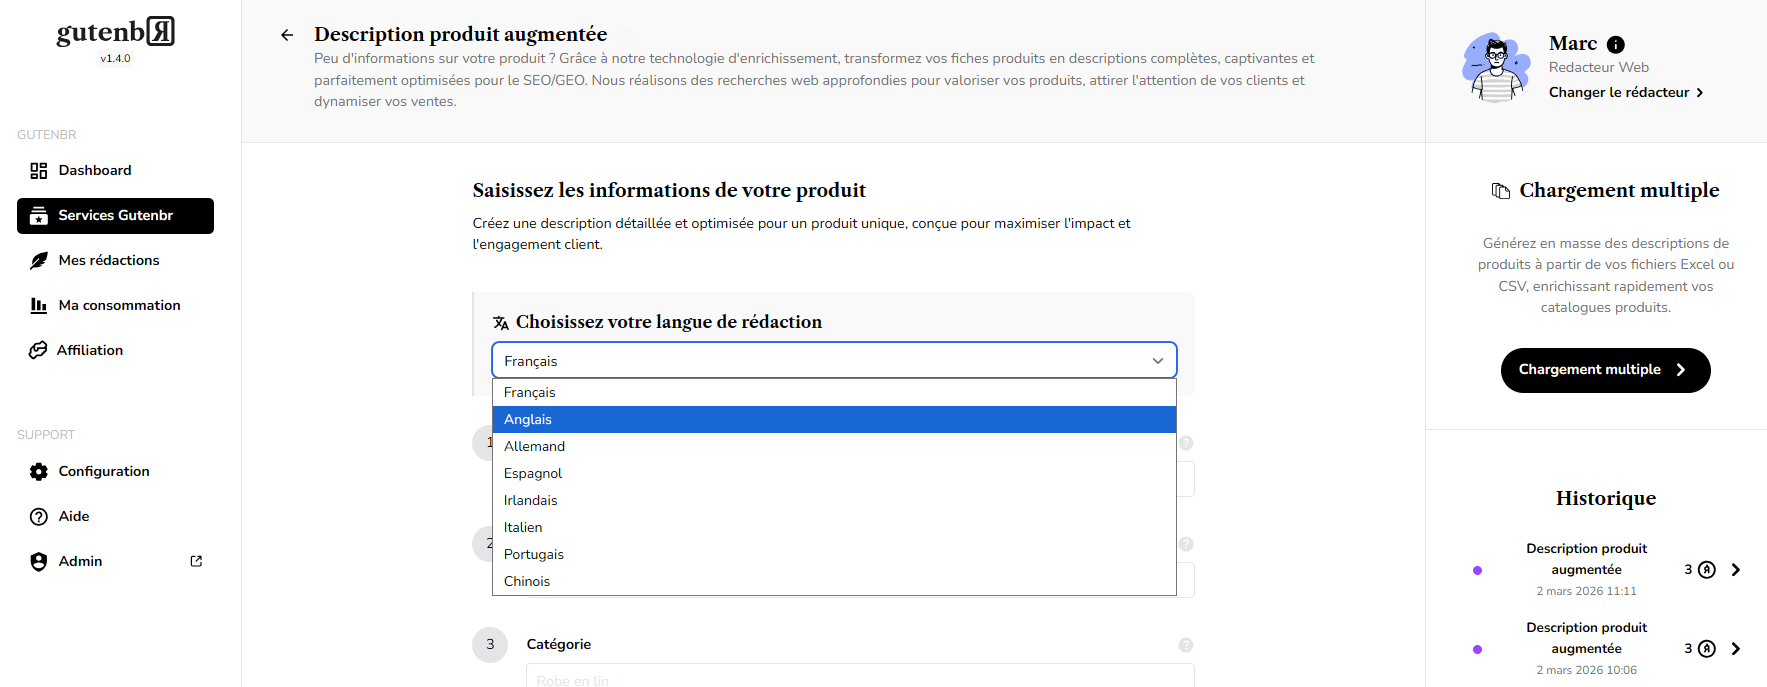Click the Gutenbr logo
Viewport: 1767px width, 687px height.
tap(115, 33)
